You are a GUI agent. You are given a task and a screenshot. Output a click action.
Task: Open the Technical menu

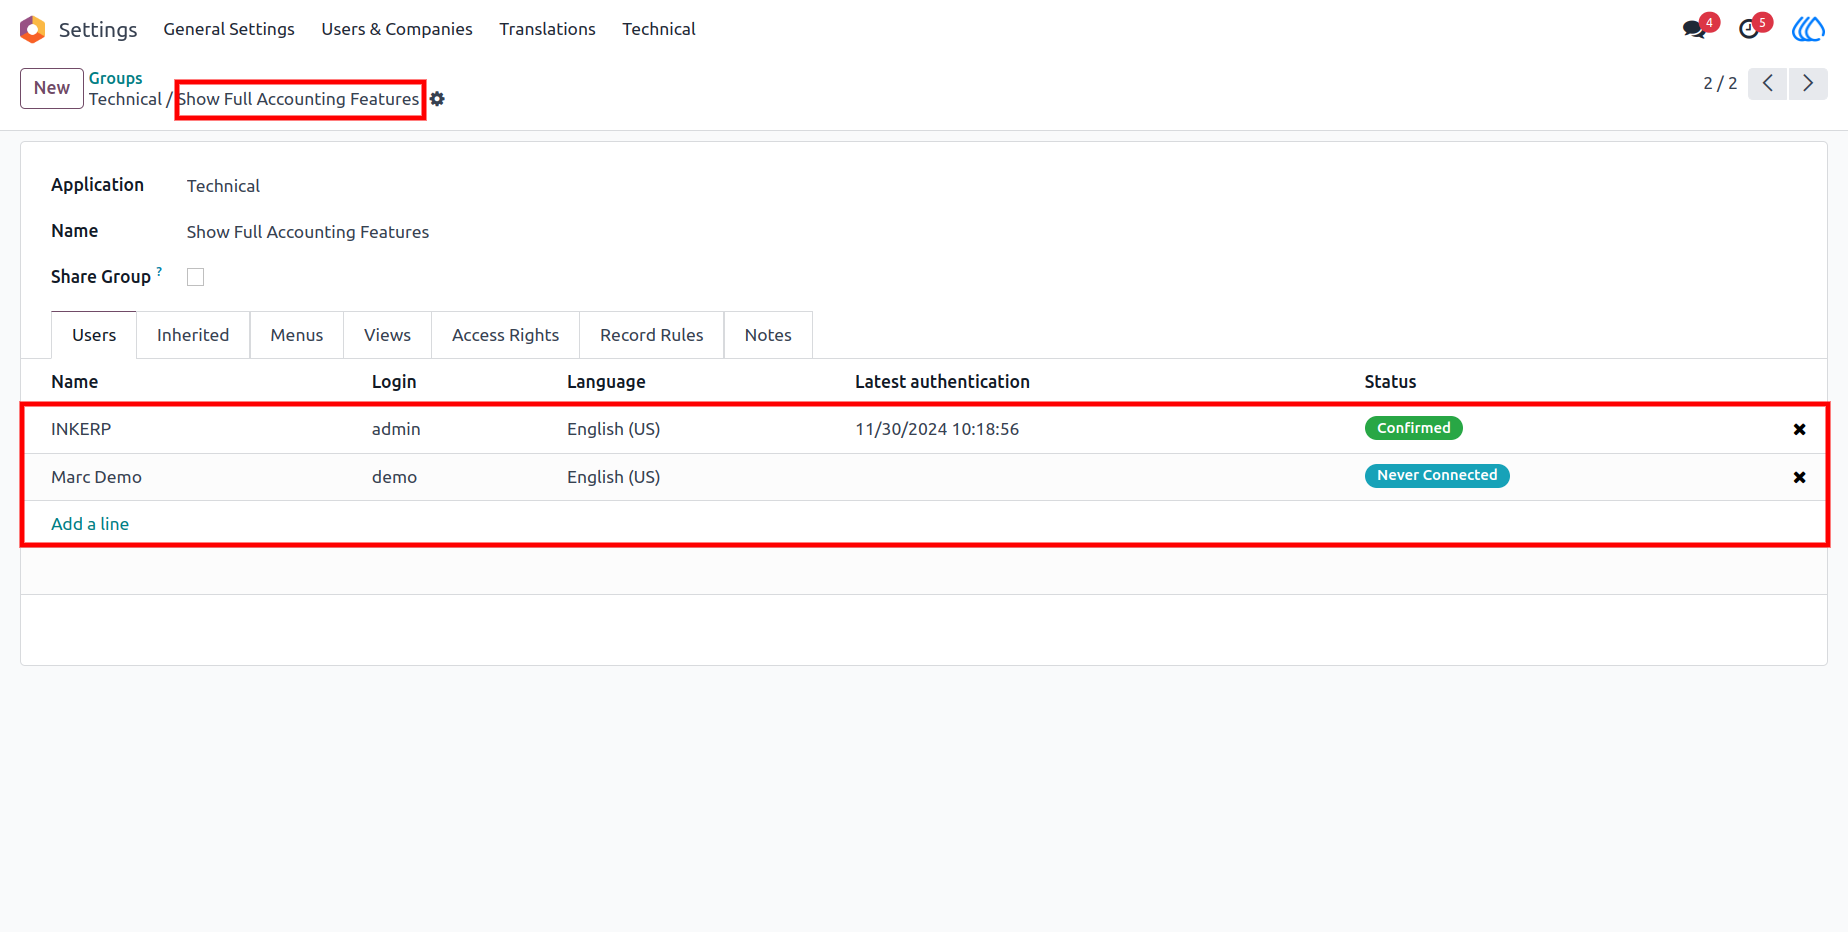[x=659, y=29]
